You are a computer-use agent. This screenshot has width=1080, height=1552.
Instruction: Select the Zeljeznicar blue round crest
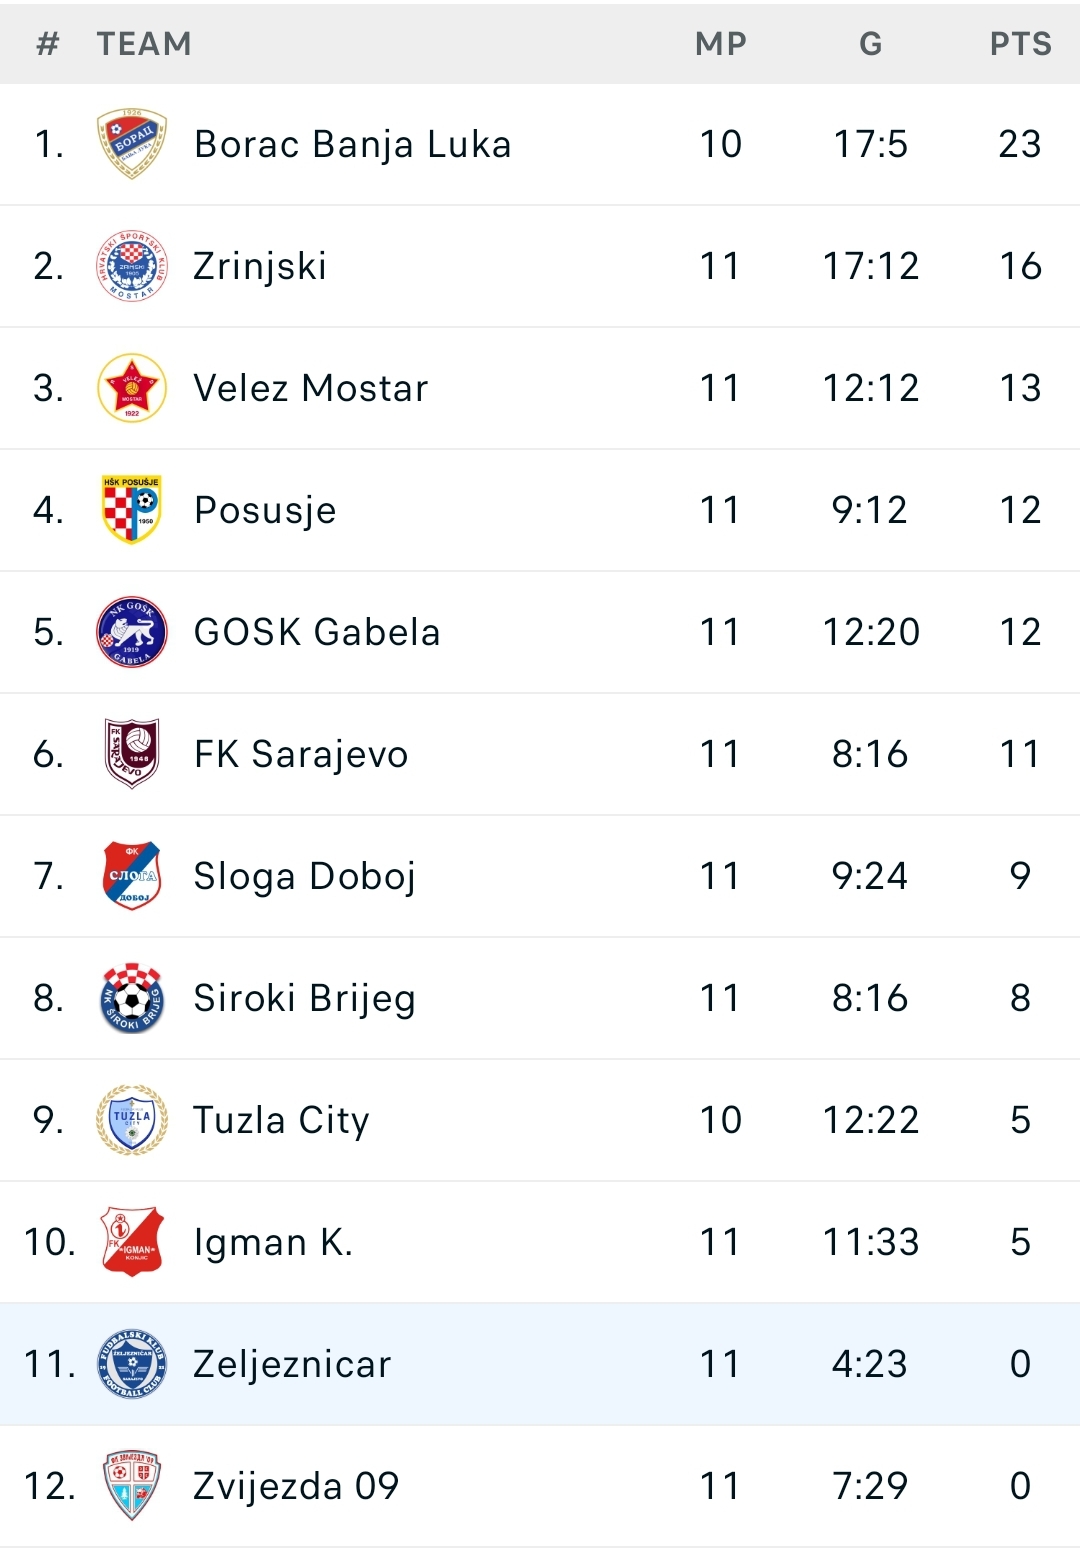coord(132,1364)
